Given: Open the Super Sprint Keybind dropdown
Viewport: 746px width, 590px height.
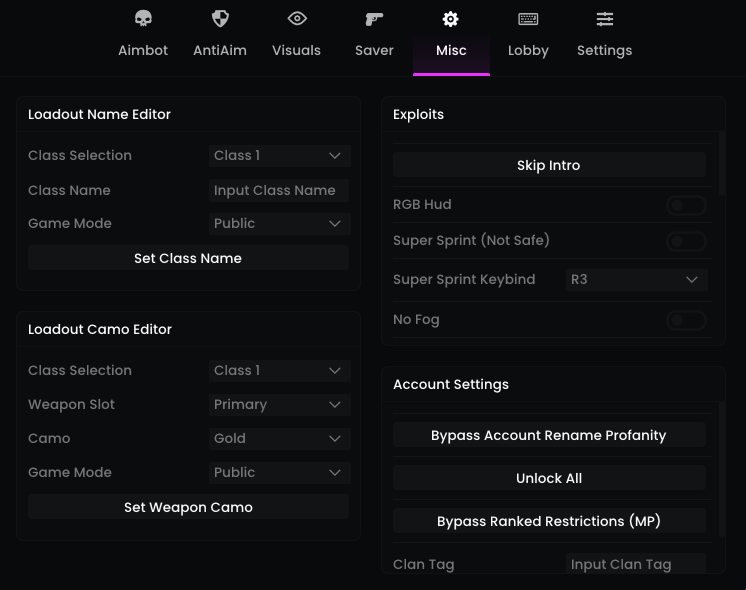Looking at the screenshot, I should (636, 280).
